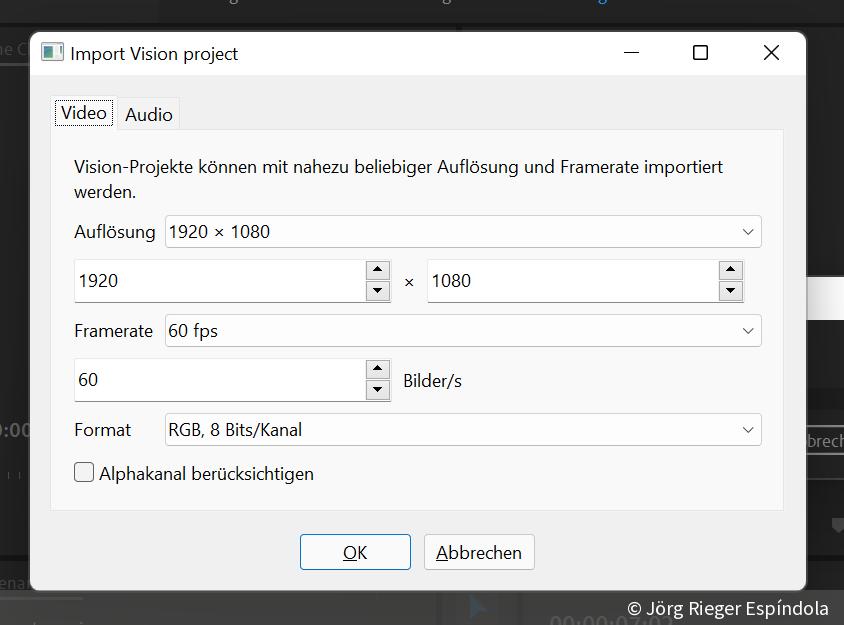The image size is (844, 625).
Task: Switch to the Audio tab
Action: click(x=148, y=113)
